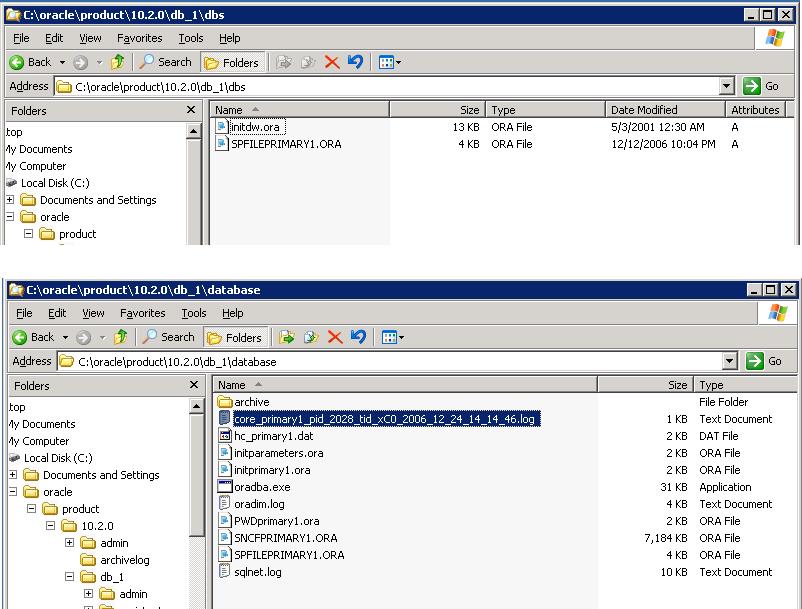The width and height of the screenshot is (802, 609).
Task: Sort by Date Modified column
Action: [x=665, y=110]
